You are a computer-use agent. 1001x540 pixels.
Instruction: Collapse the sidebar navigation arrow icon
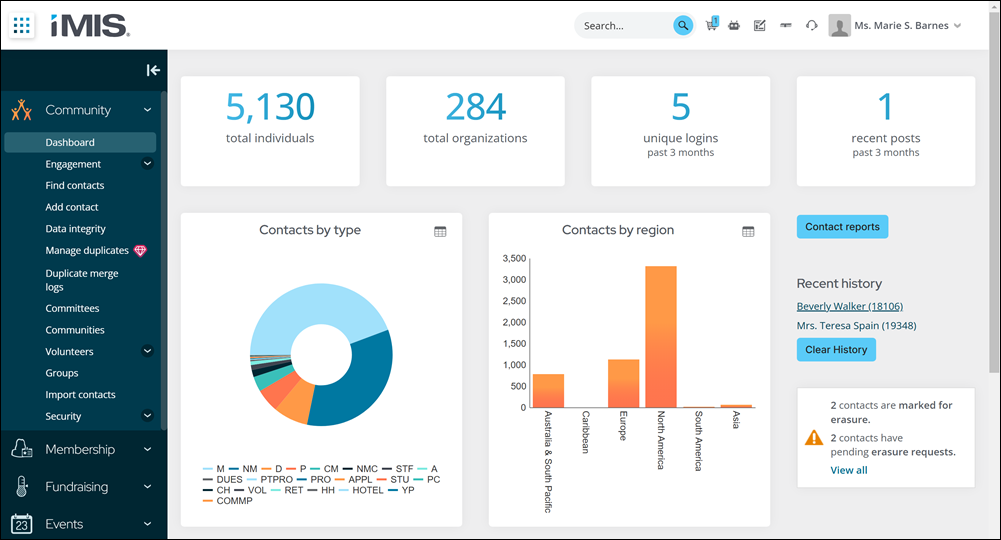point(153,70)
